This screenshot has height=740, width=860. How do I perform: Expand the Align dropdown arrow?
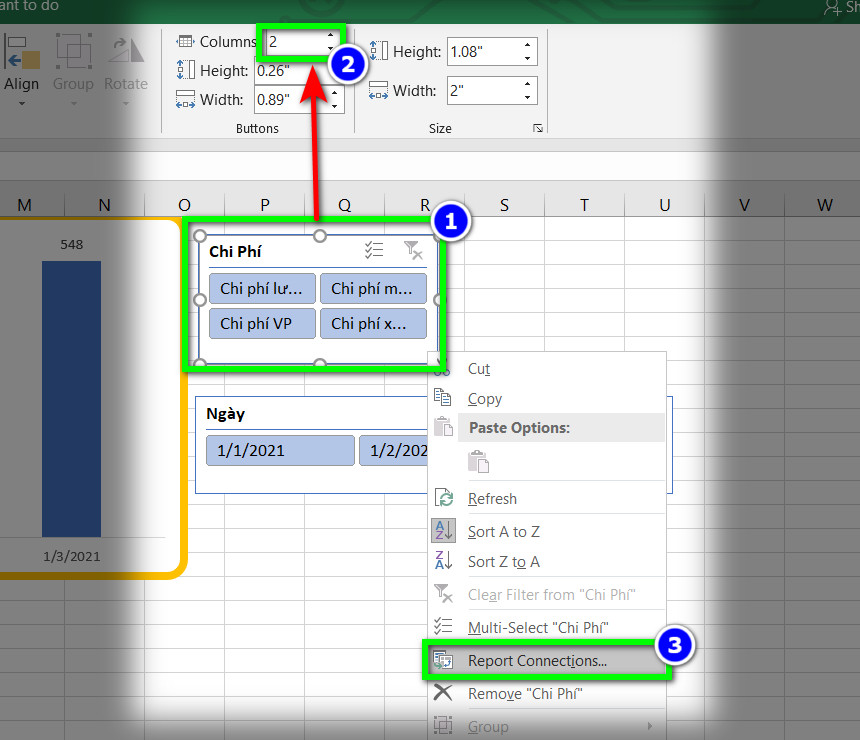click(x=21, y=103)
